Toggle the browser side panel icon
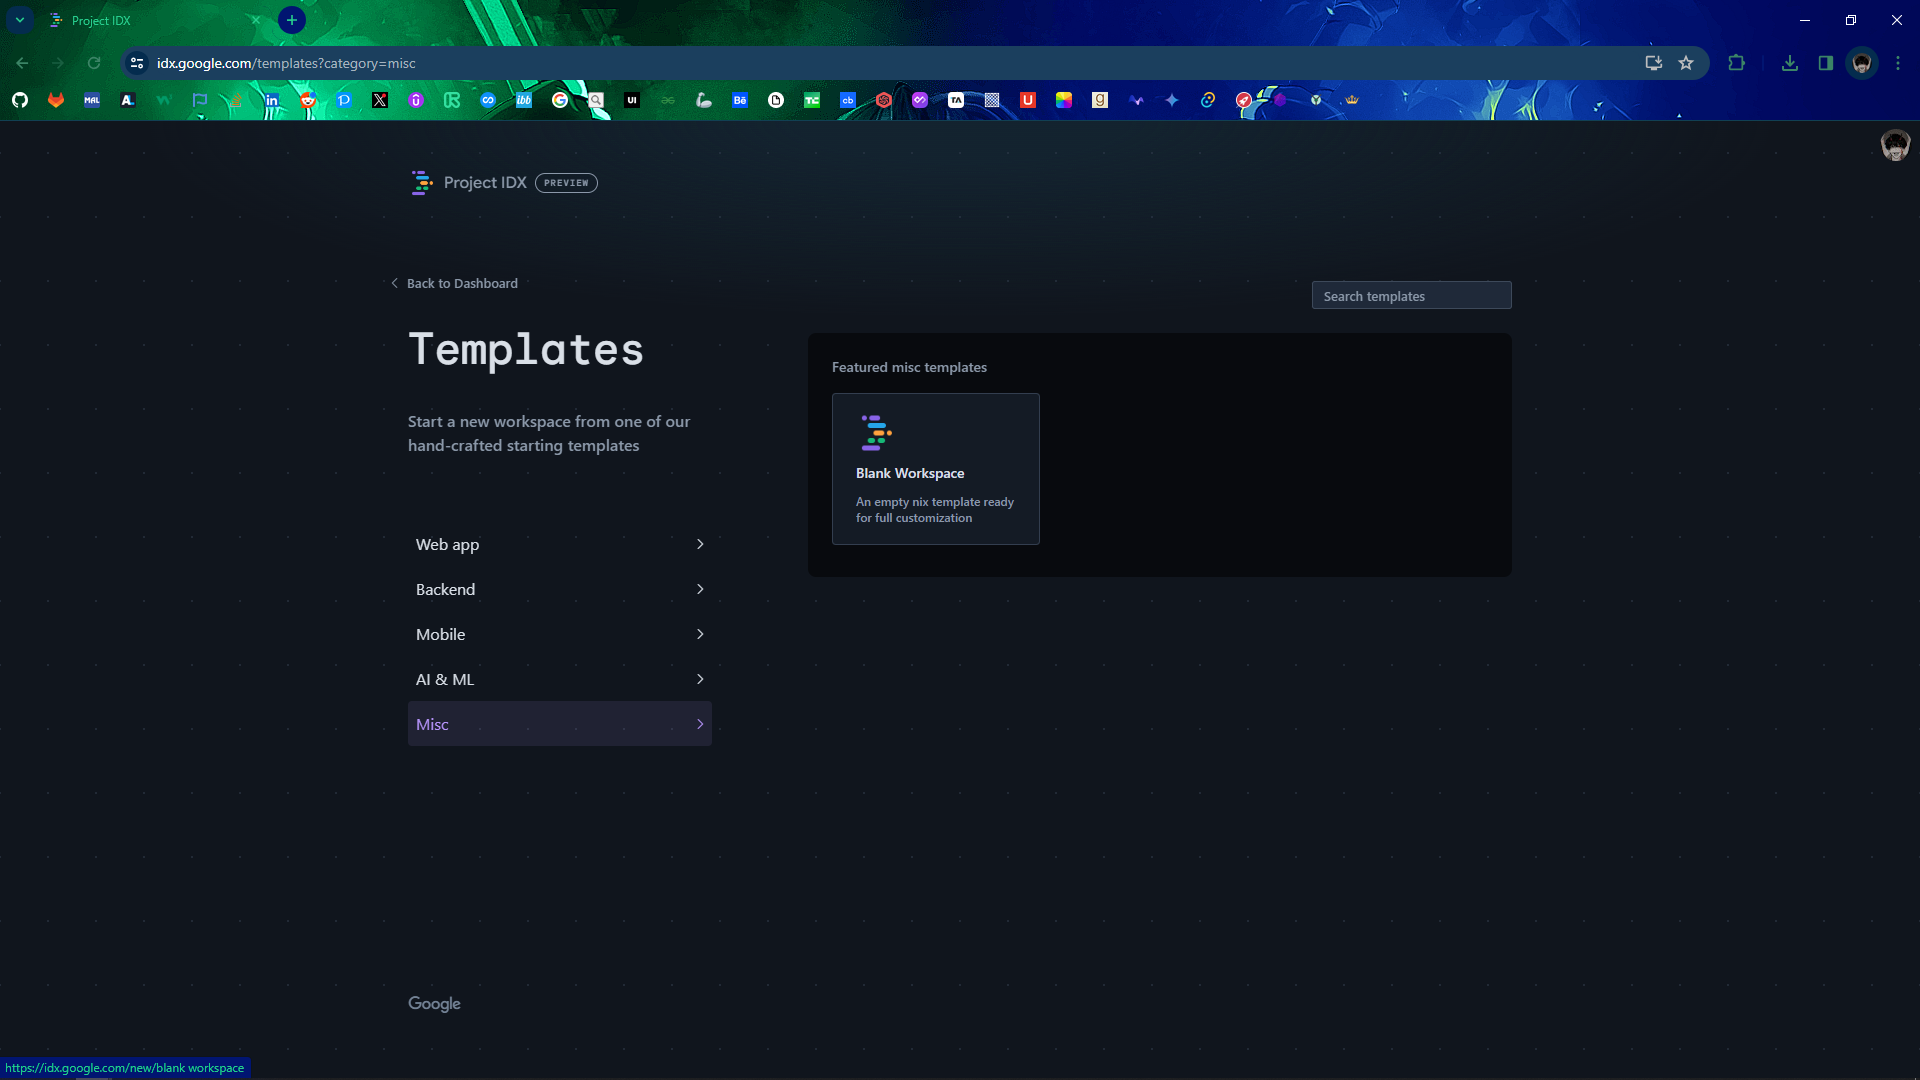Viewport: 1920px width, 1080px height. point(1826,63)
